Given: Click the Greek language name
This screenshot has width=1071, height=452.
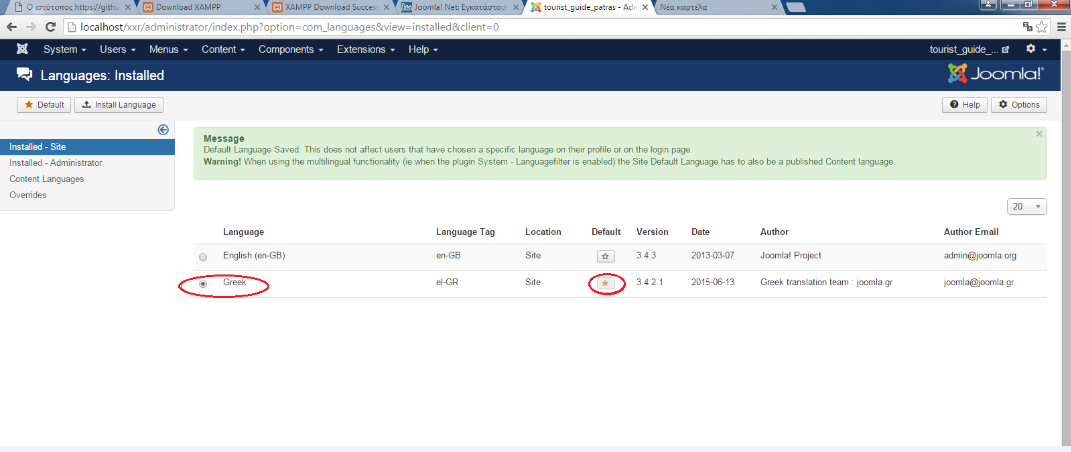Looking at the screenshot, I should [234, 281].
